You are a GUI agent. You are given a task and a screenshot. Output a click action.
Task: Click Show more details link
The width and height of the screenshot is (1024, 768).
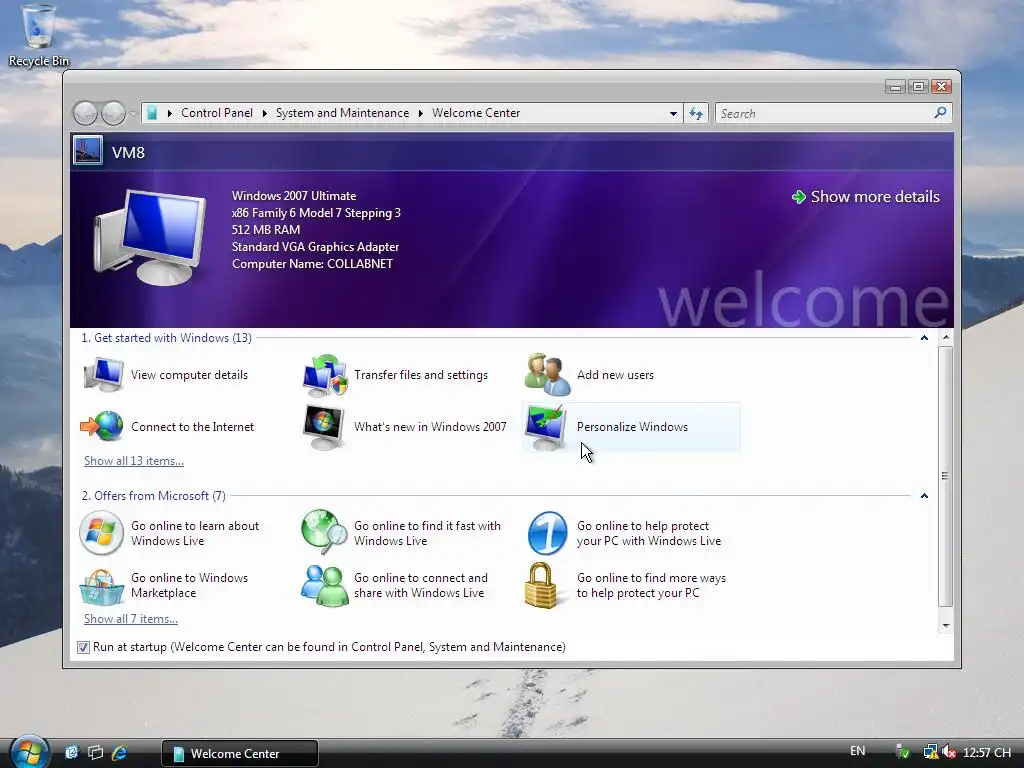pyautogui.click(x=874, y=197)
